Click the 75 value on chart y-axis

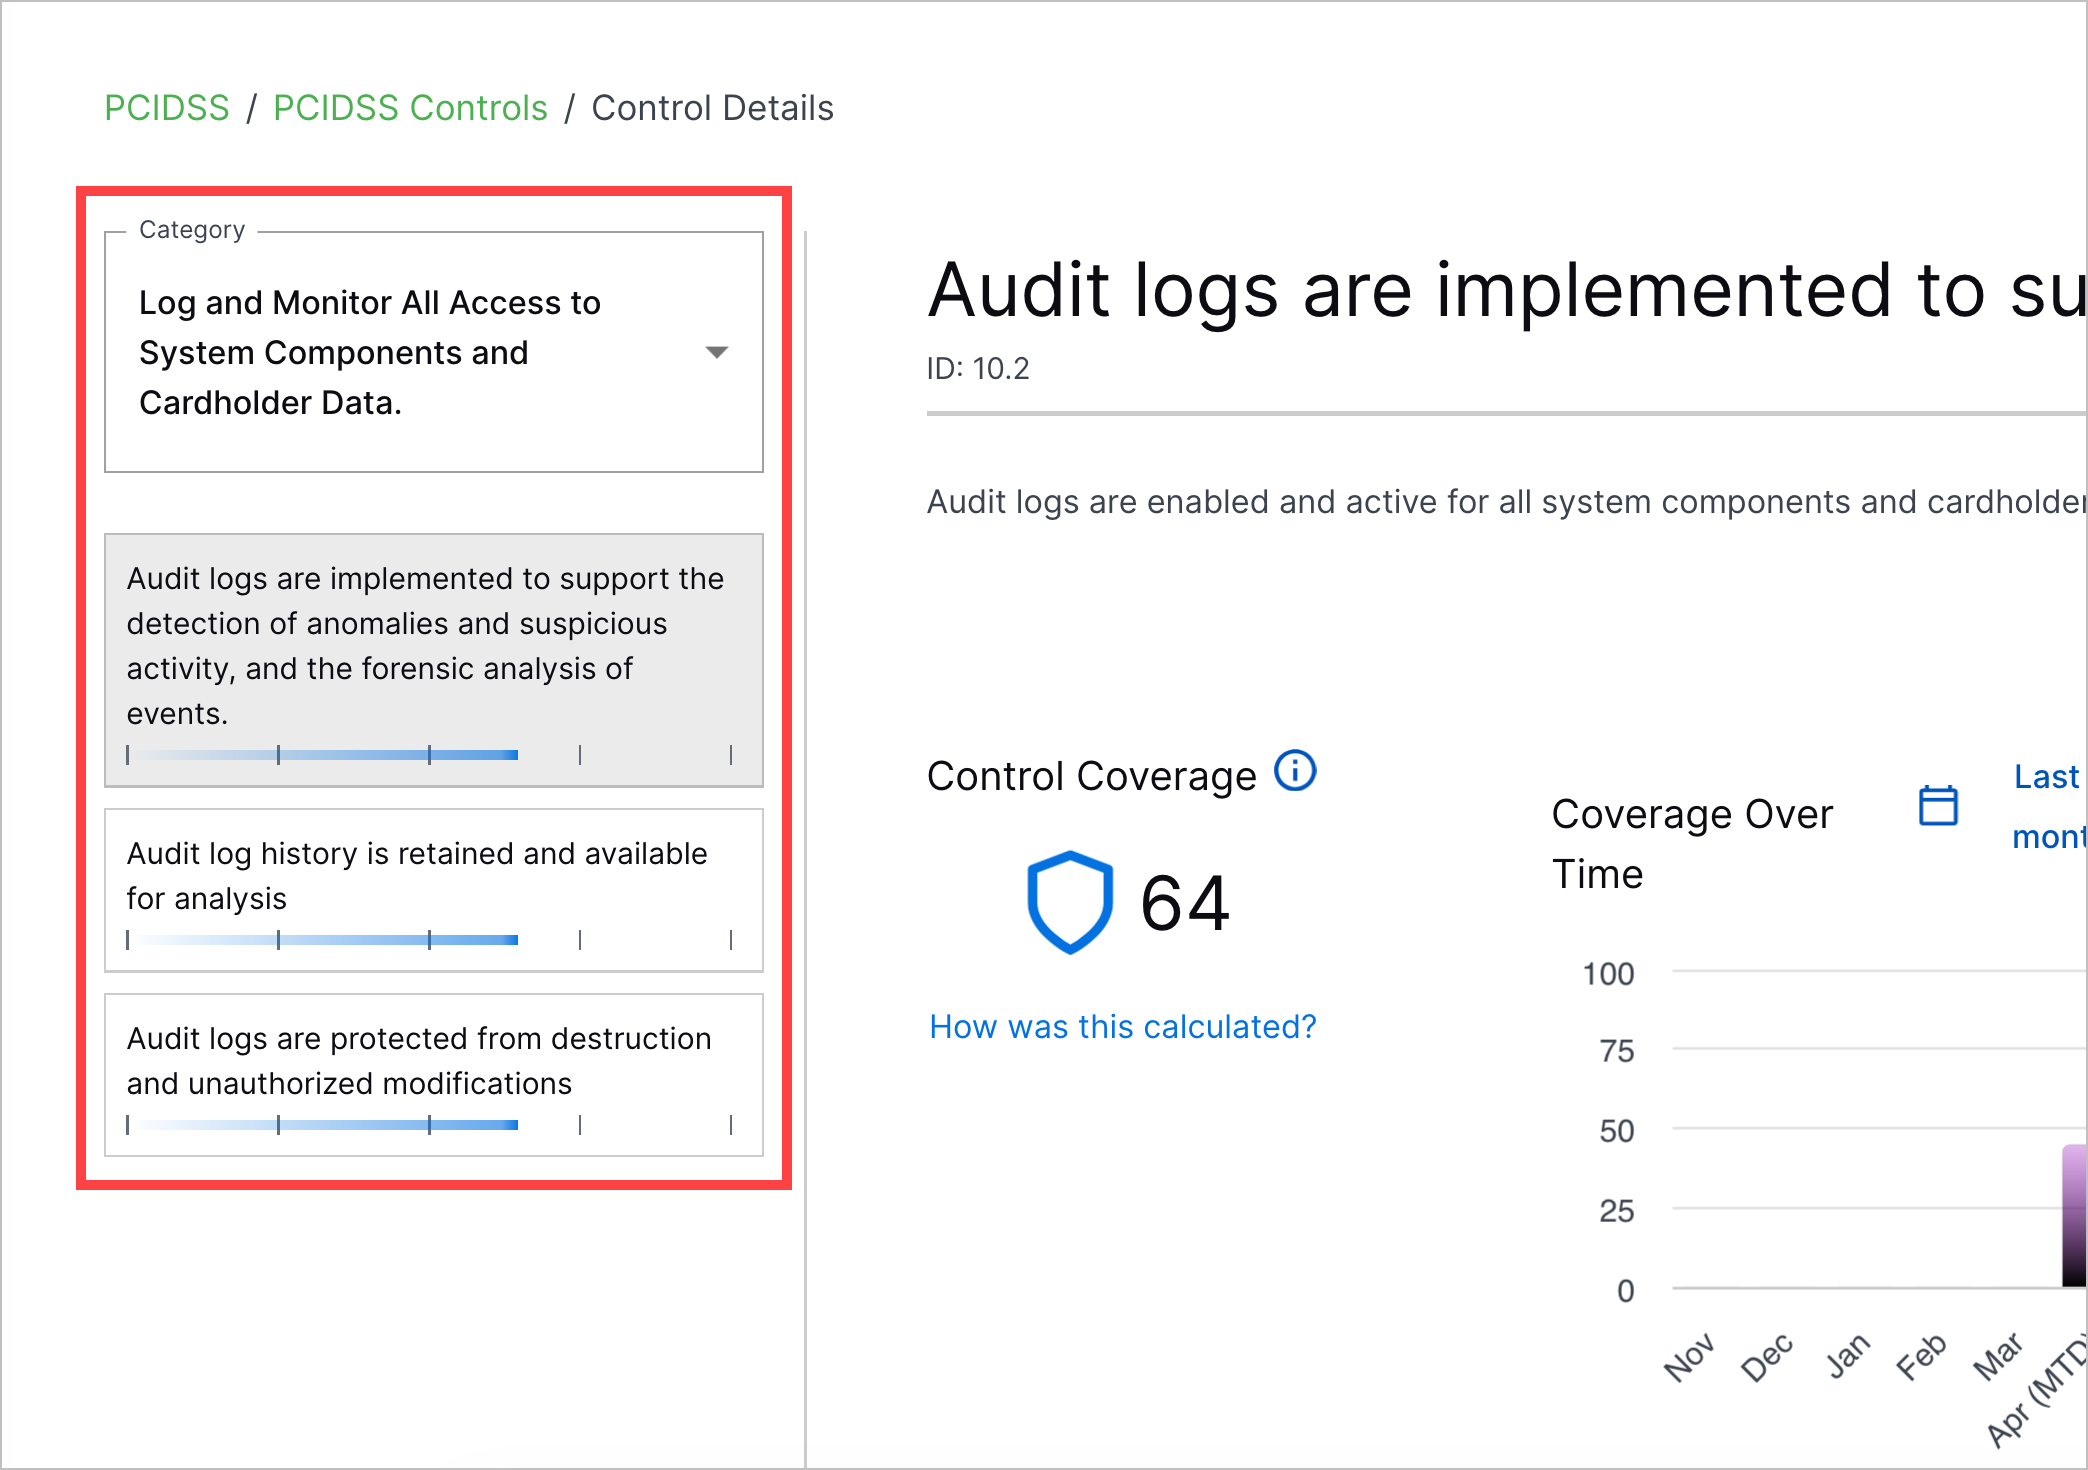[x=1617, y=1051]
